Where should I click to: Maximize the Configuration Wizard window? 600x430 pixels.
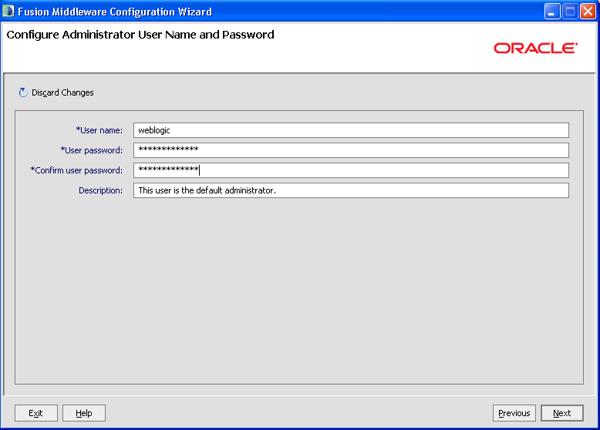click(x=568, y=9)
